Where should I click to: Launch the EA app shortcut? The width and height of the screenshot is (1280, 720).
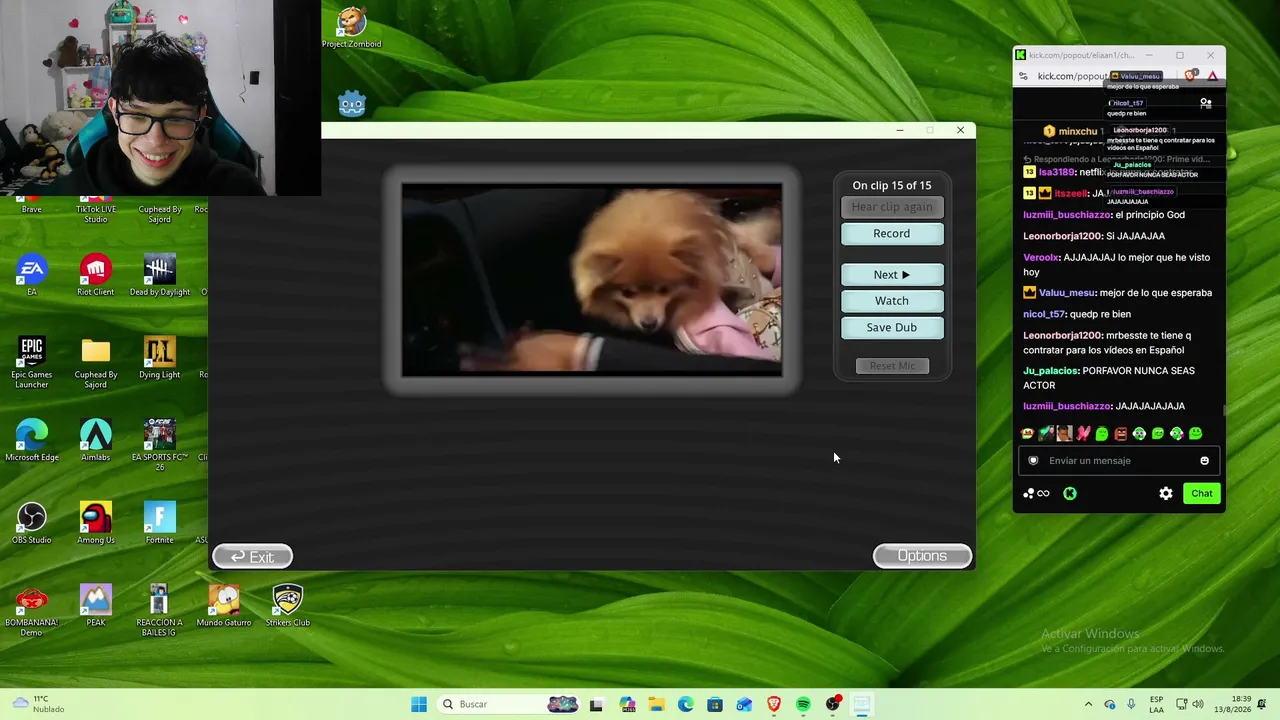(x=32, y=275)
